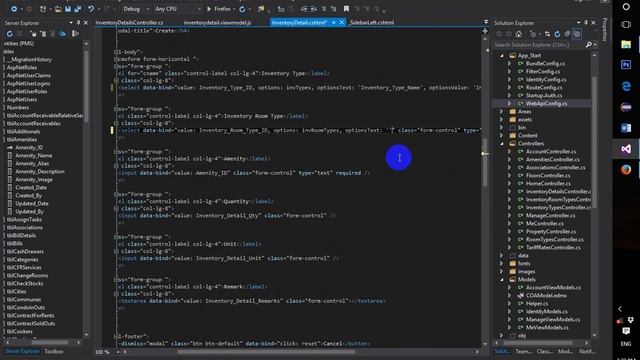This screenshot has width=640, height=360.
Task: Toggle the keep-open pin on InventoryDetail.cshtml tab
Action: (x=333, y=22)
